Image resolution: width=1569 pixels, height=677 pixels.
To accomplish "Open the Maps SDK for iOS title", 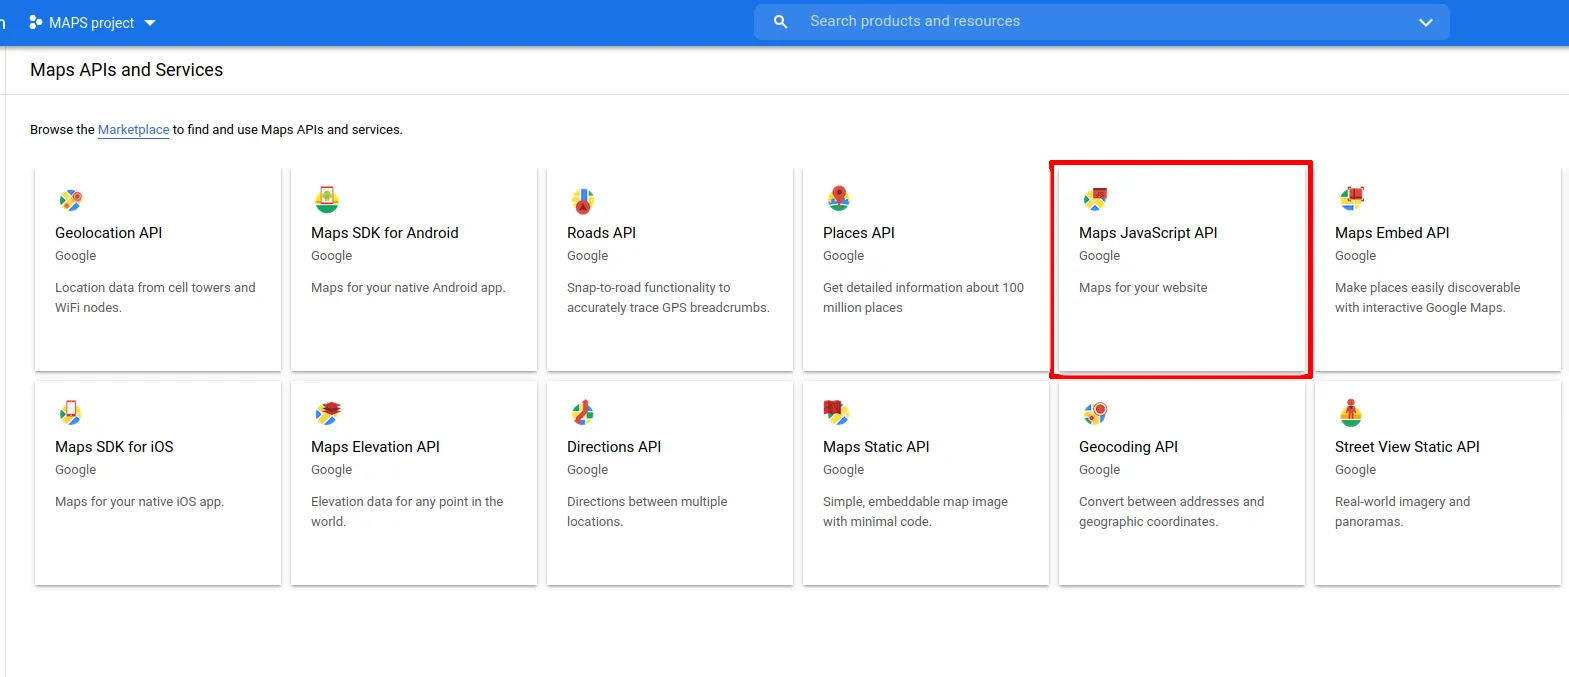I will point(114,447).
